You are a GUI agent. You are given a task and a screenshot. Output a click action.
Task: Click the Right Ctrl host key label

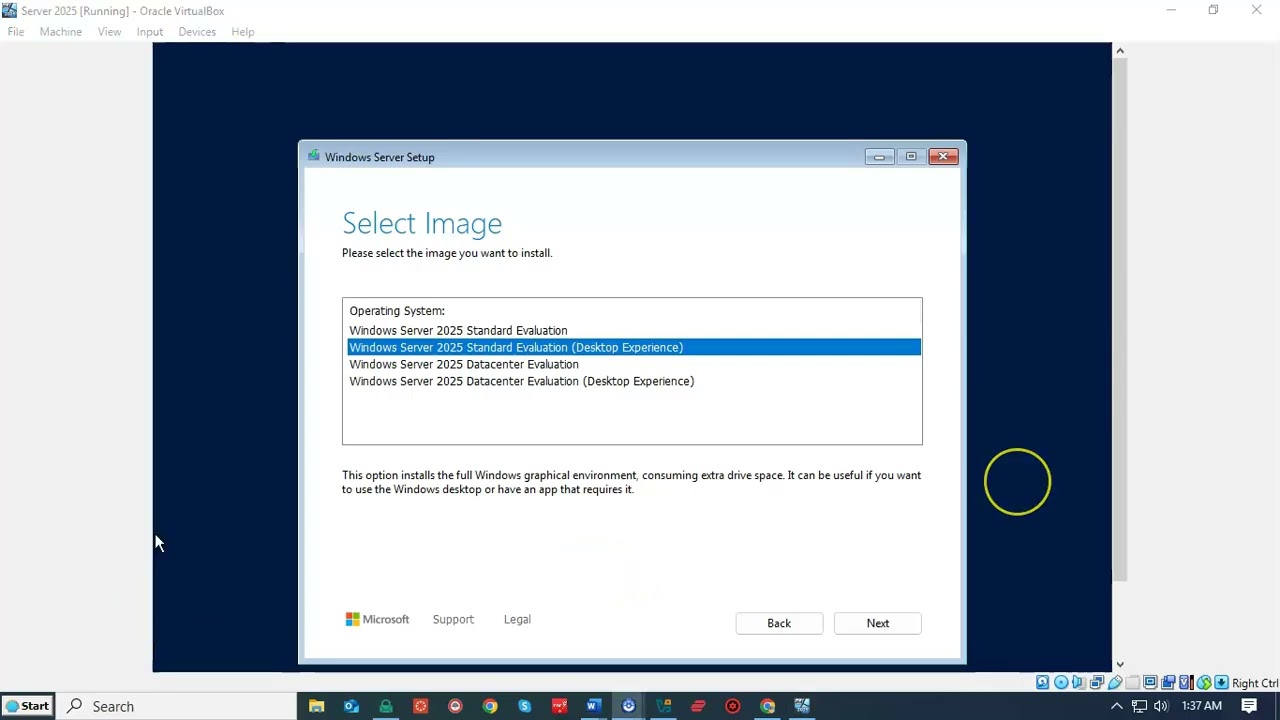pos(1256,683)
